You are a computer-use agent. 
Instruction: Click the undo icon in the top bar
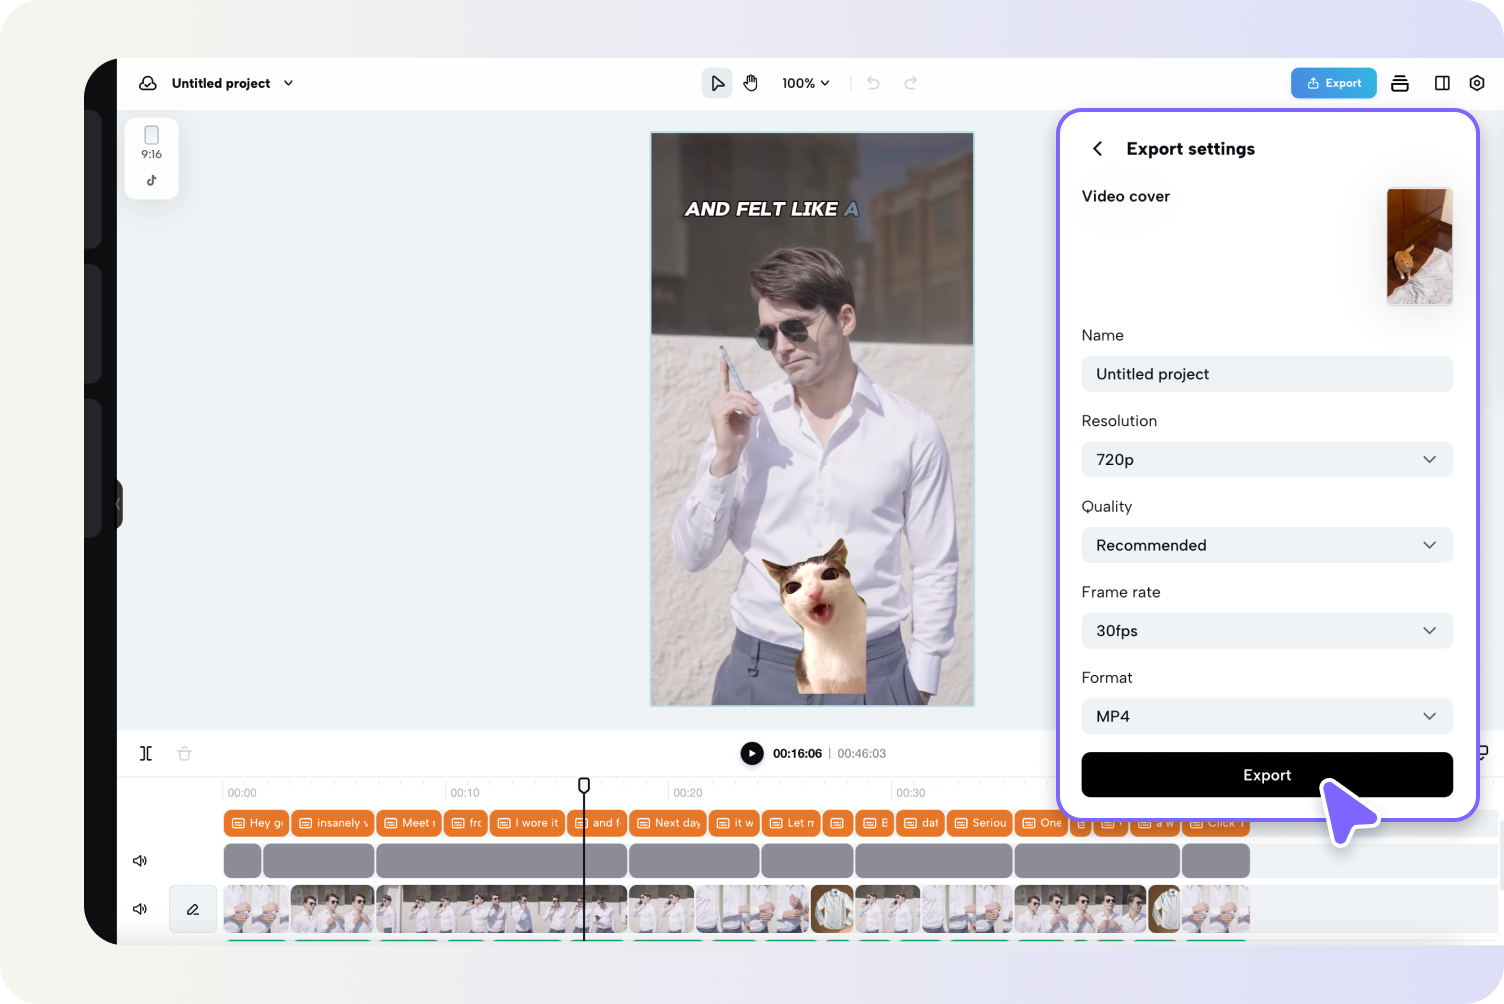[x=872, y=83]
